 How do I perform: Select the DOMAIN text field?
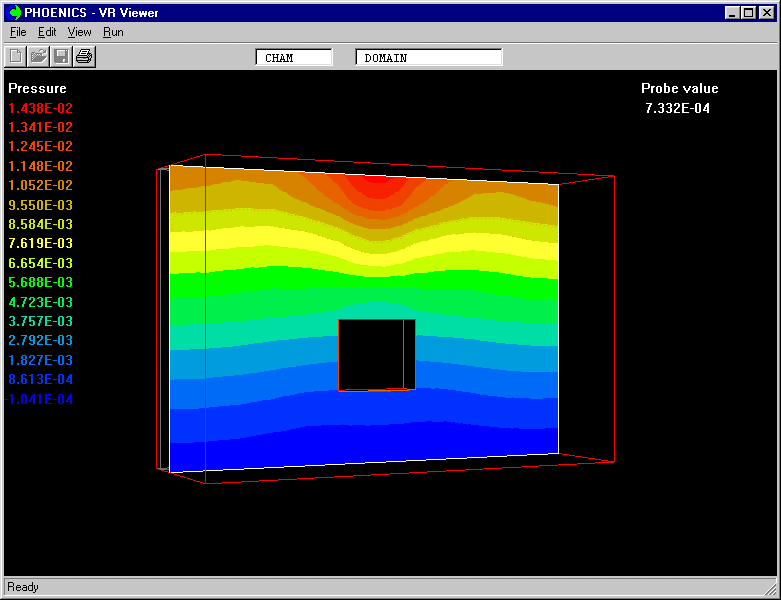tap(428, 58)
